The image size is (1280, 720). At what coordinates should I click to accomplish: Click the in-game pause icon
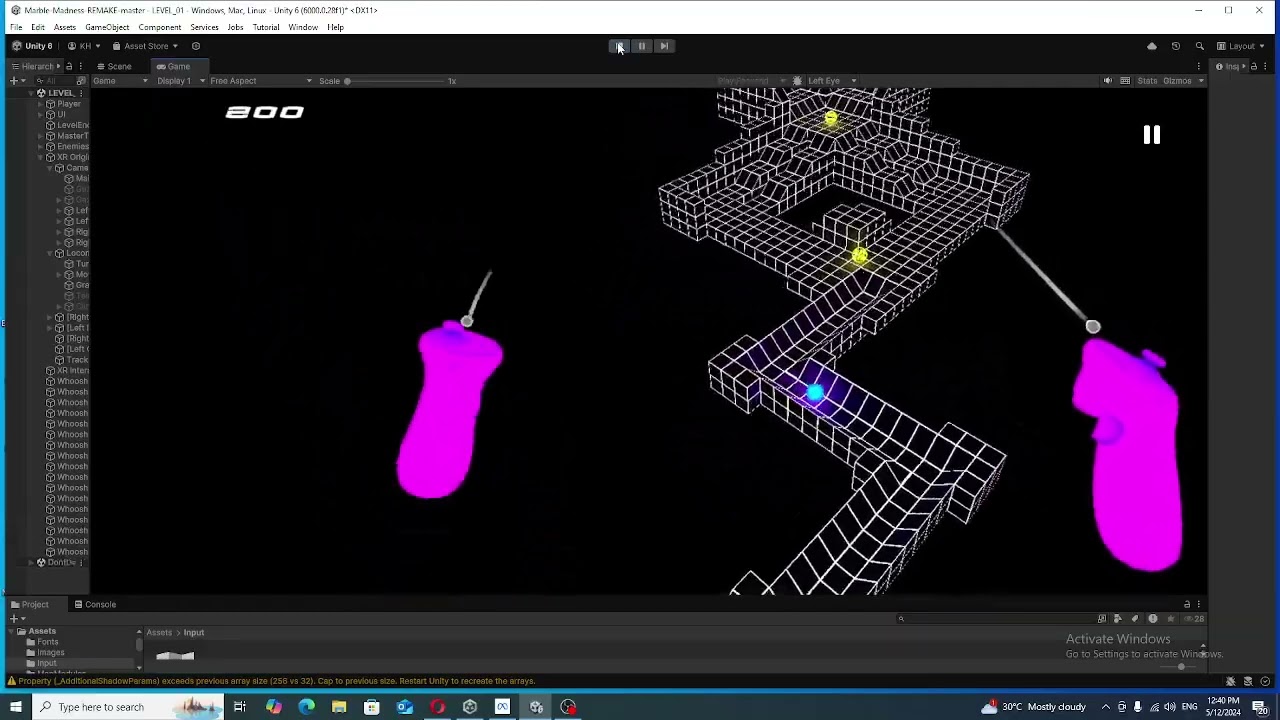click(x=1152, y=135)
